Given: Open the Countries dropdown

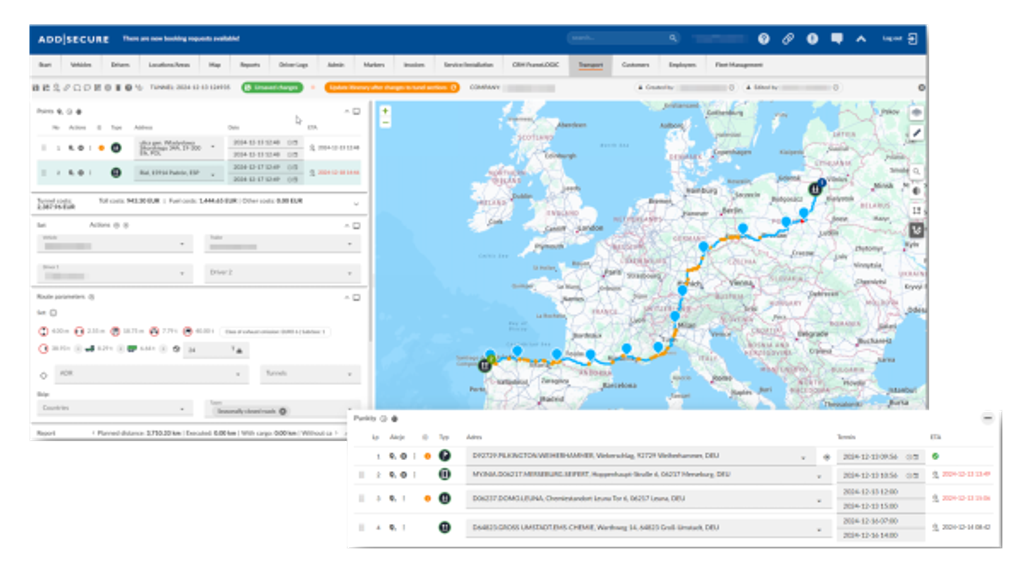Looking at the screenshot, I should pyautogui.click(x=115, y=409).
